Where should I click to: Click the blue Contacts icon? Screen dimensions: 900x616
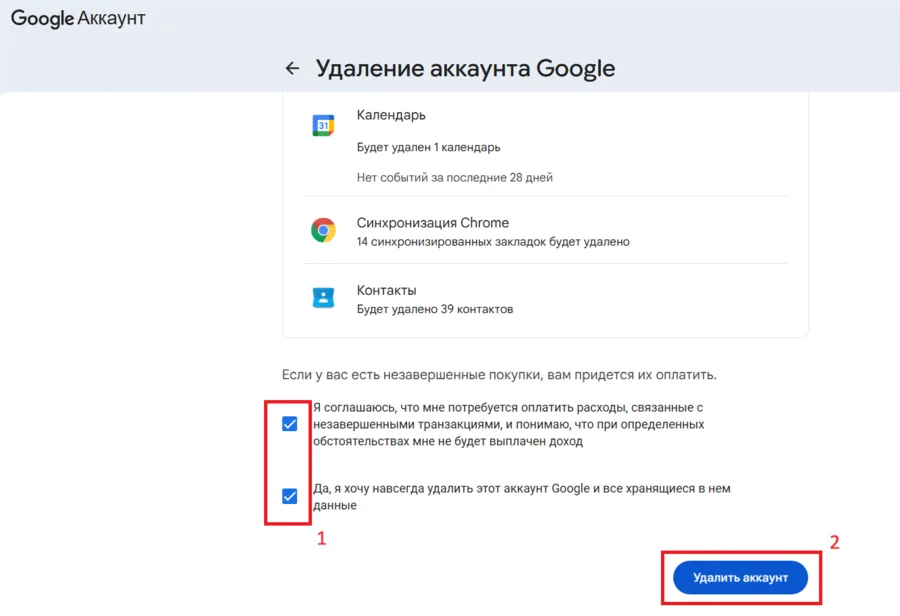[x=322, y=297]
